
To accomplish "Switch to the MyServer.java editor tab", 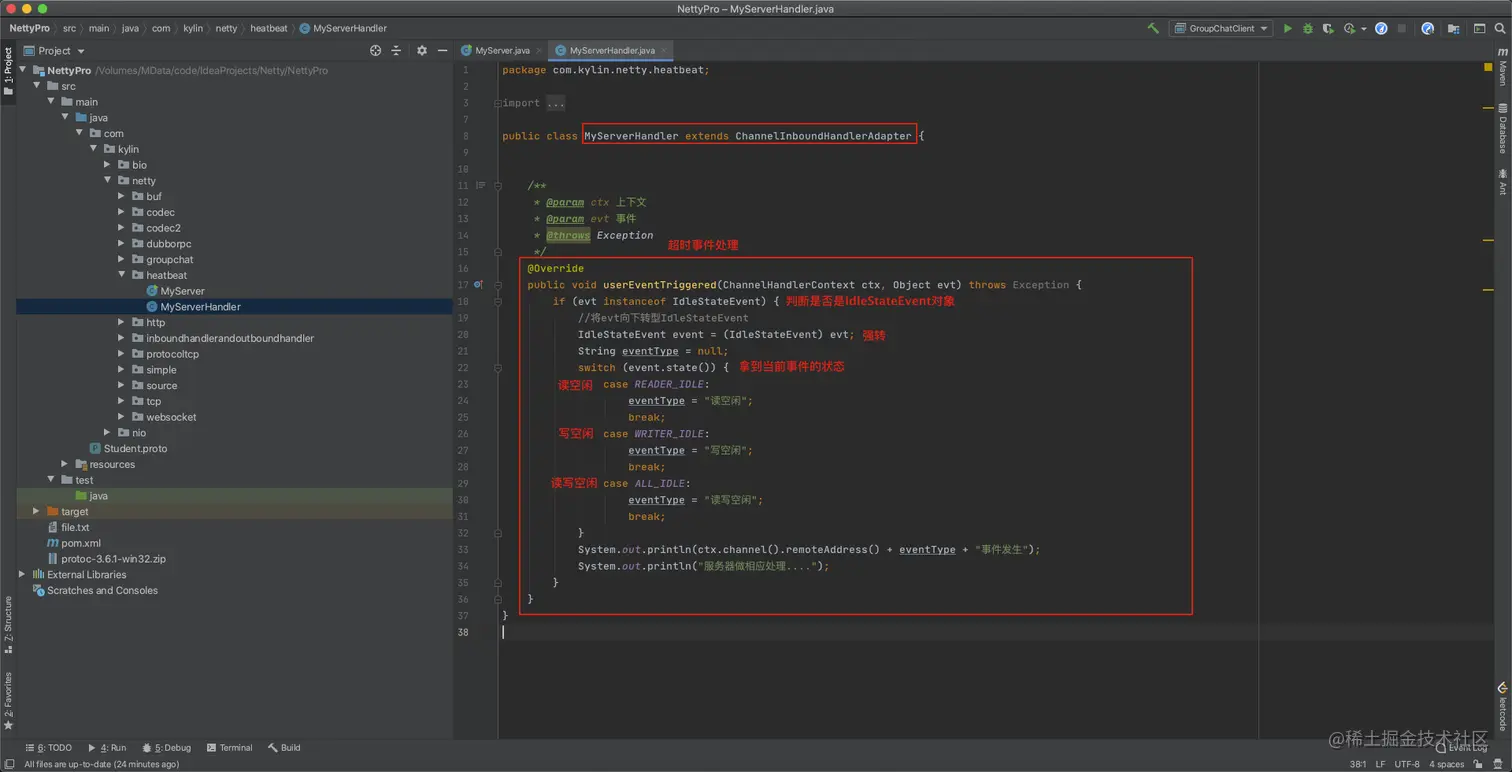I will pyautogui.click(x=502, y=50).
